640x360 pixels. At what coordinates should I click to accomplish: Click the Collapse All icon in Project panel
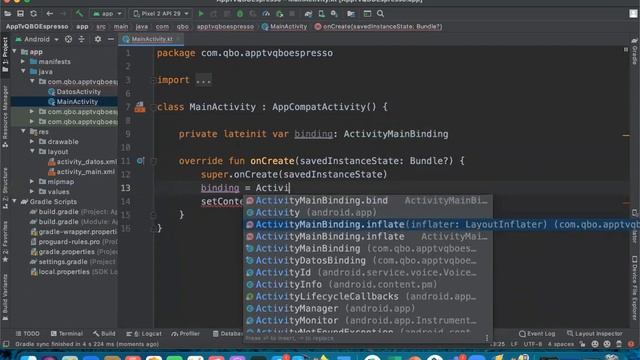click(81, 39)
